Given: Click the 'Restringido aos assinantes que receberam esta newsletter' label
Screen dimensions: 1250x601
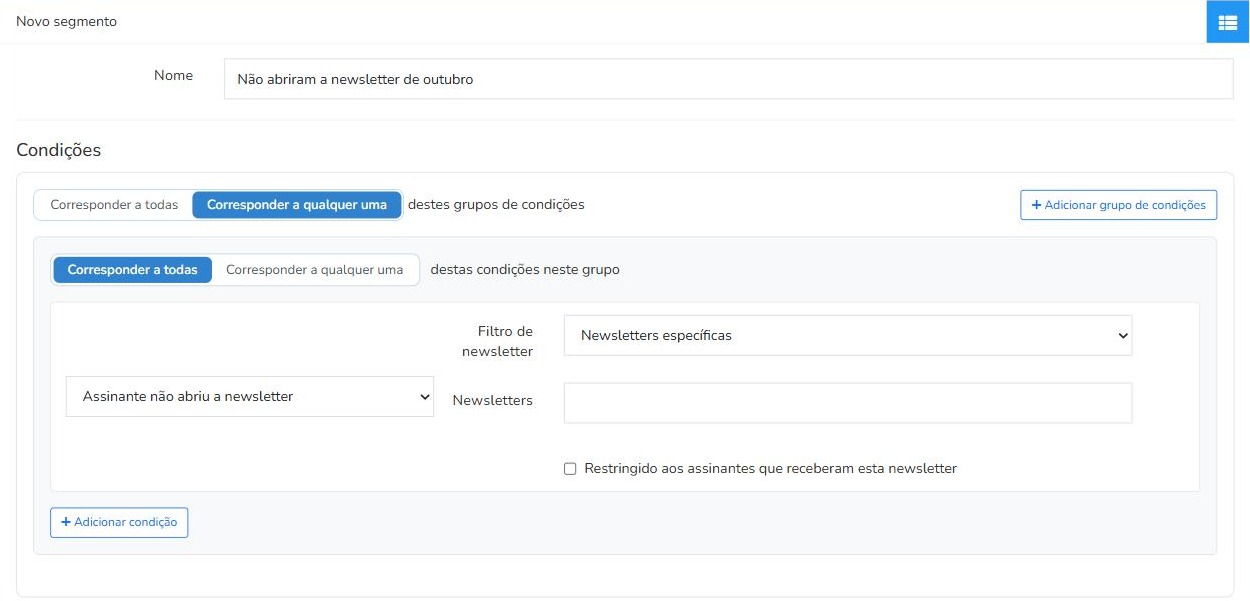Looking at the screenshot, I should [x=771, y=468].
